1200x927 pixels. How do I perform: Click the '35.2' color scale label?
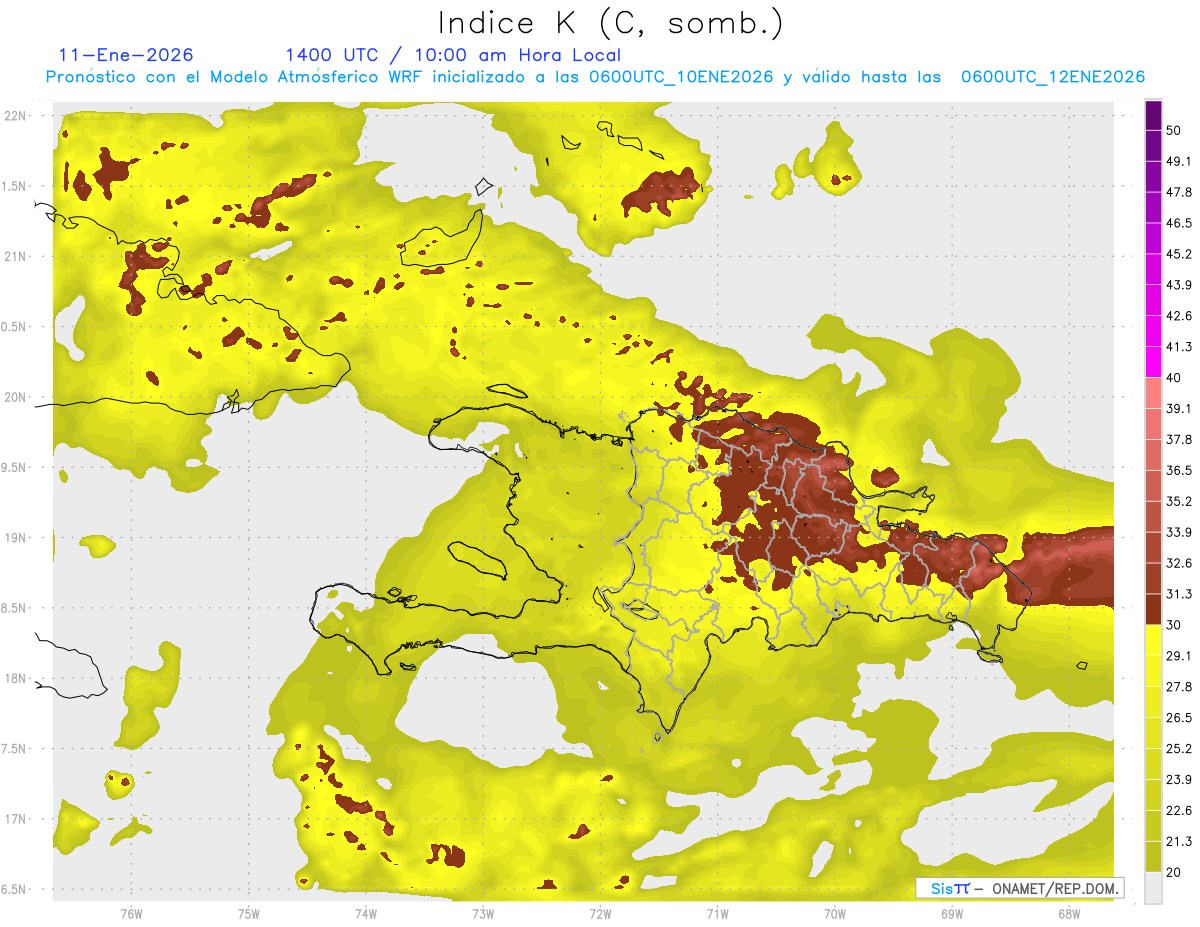(x=1179, y=501)
